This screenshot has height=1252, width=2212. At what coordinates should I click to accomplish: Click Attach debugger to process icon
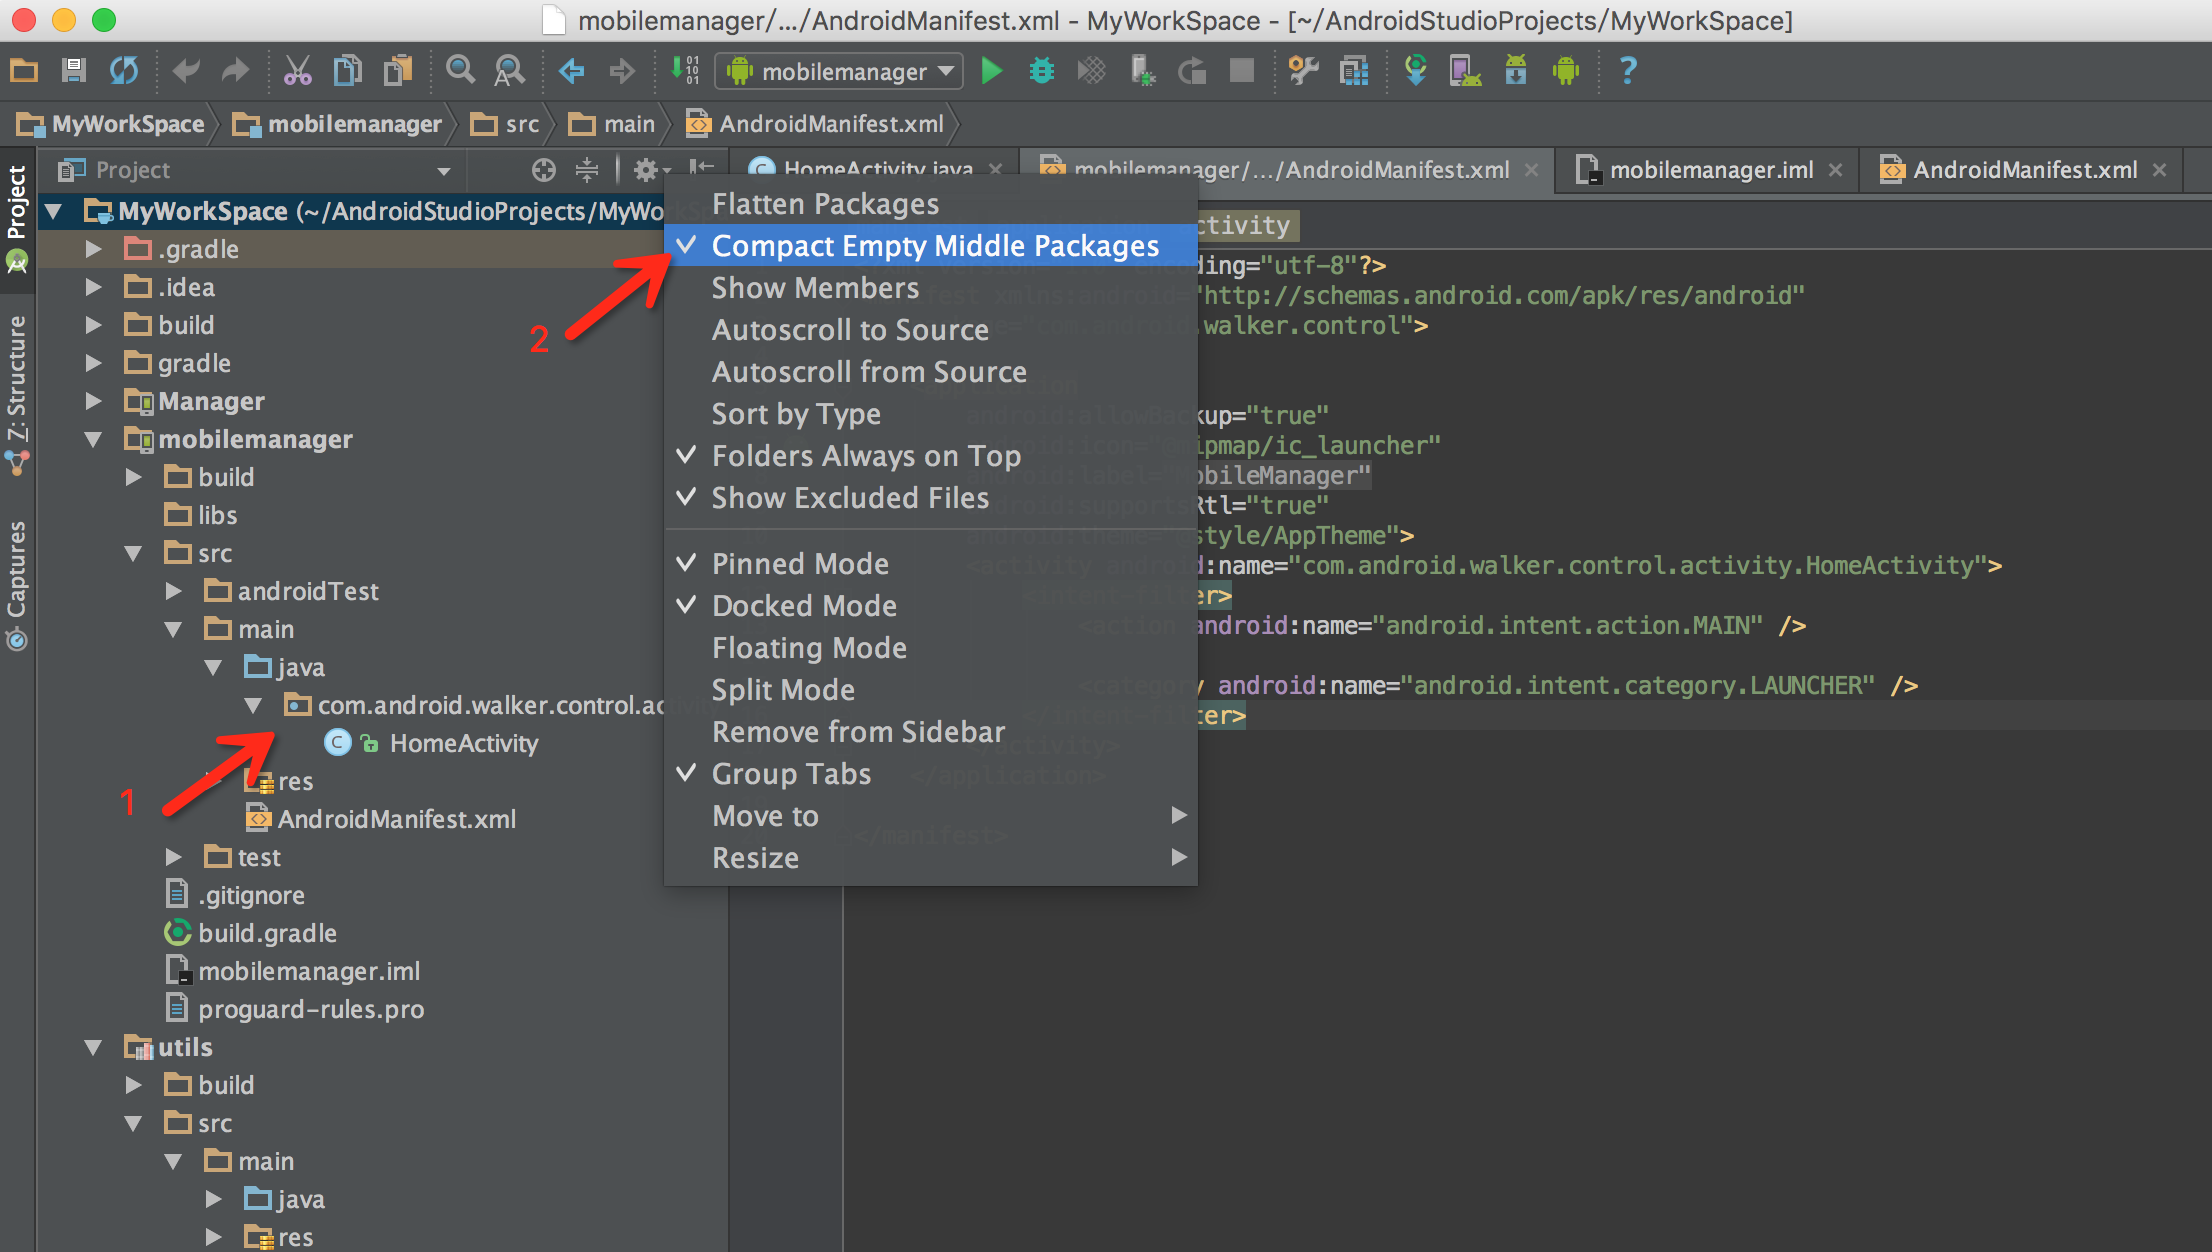[1142, 71]
